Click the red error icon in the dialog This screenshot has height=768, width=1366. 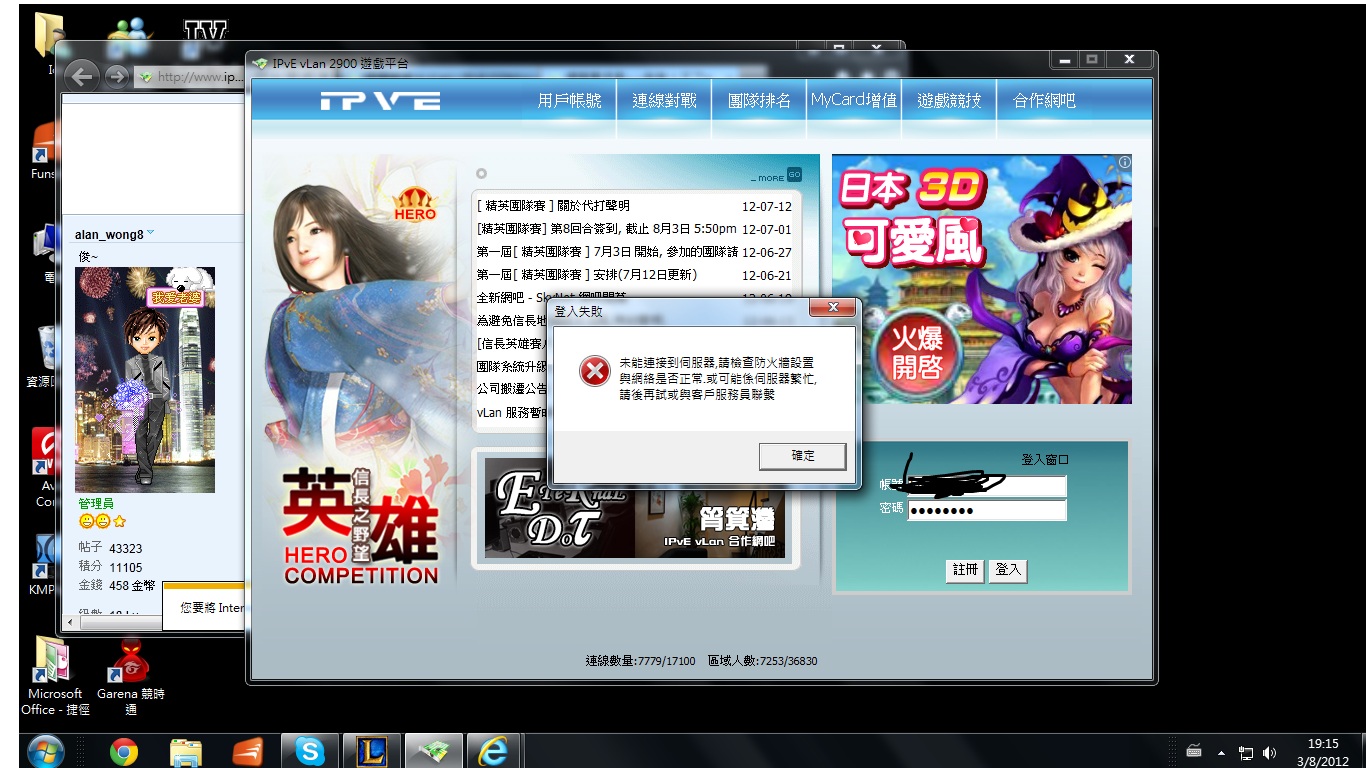pyautogui.click(x=594, y=373)
